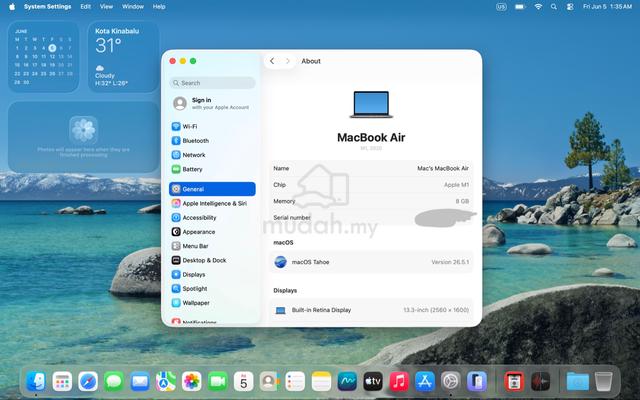Click the June calendar widget

point(43,57)
